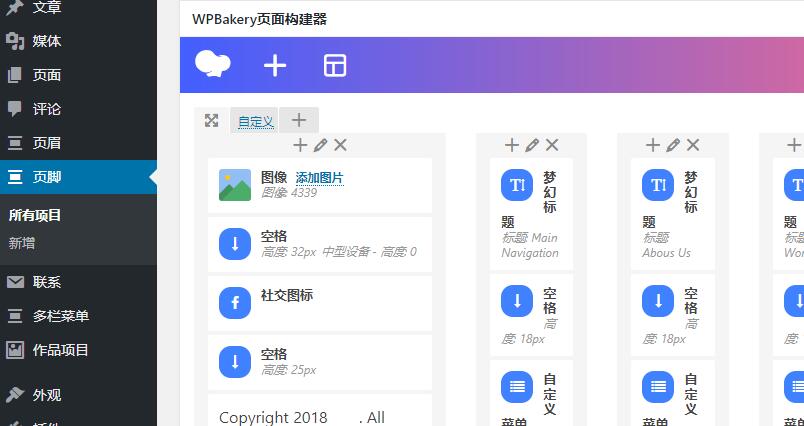
Task: Click the 图像 element picture icon
Action: click(x=235, y=185)
